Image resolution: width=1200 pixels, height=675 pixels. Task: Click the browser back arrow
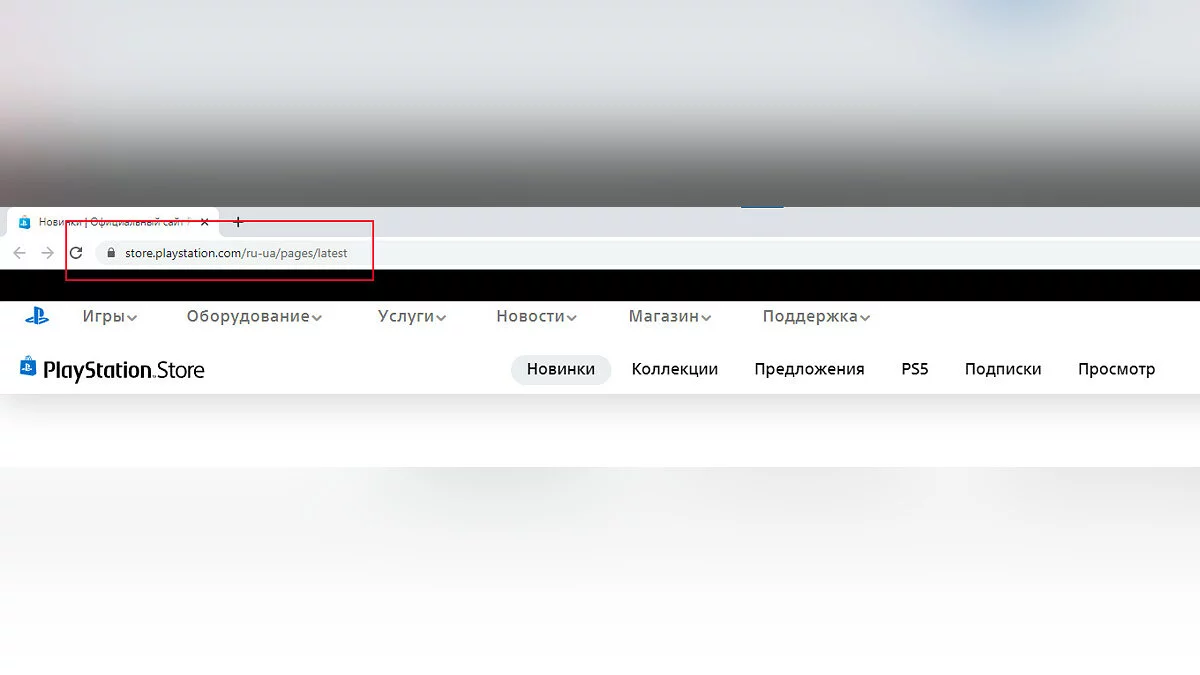pyautogui.click(x=19, y=253)
